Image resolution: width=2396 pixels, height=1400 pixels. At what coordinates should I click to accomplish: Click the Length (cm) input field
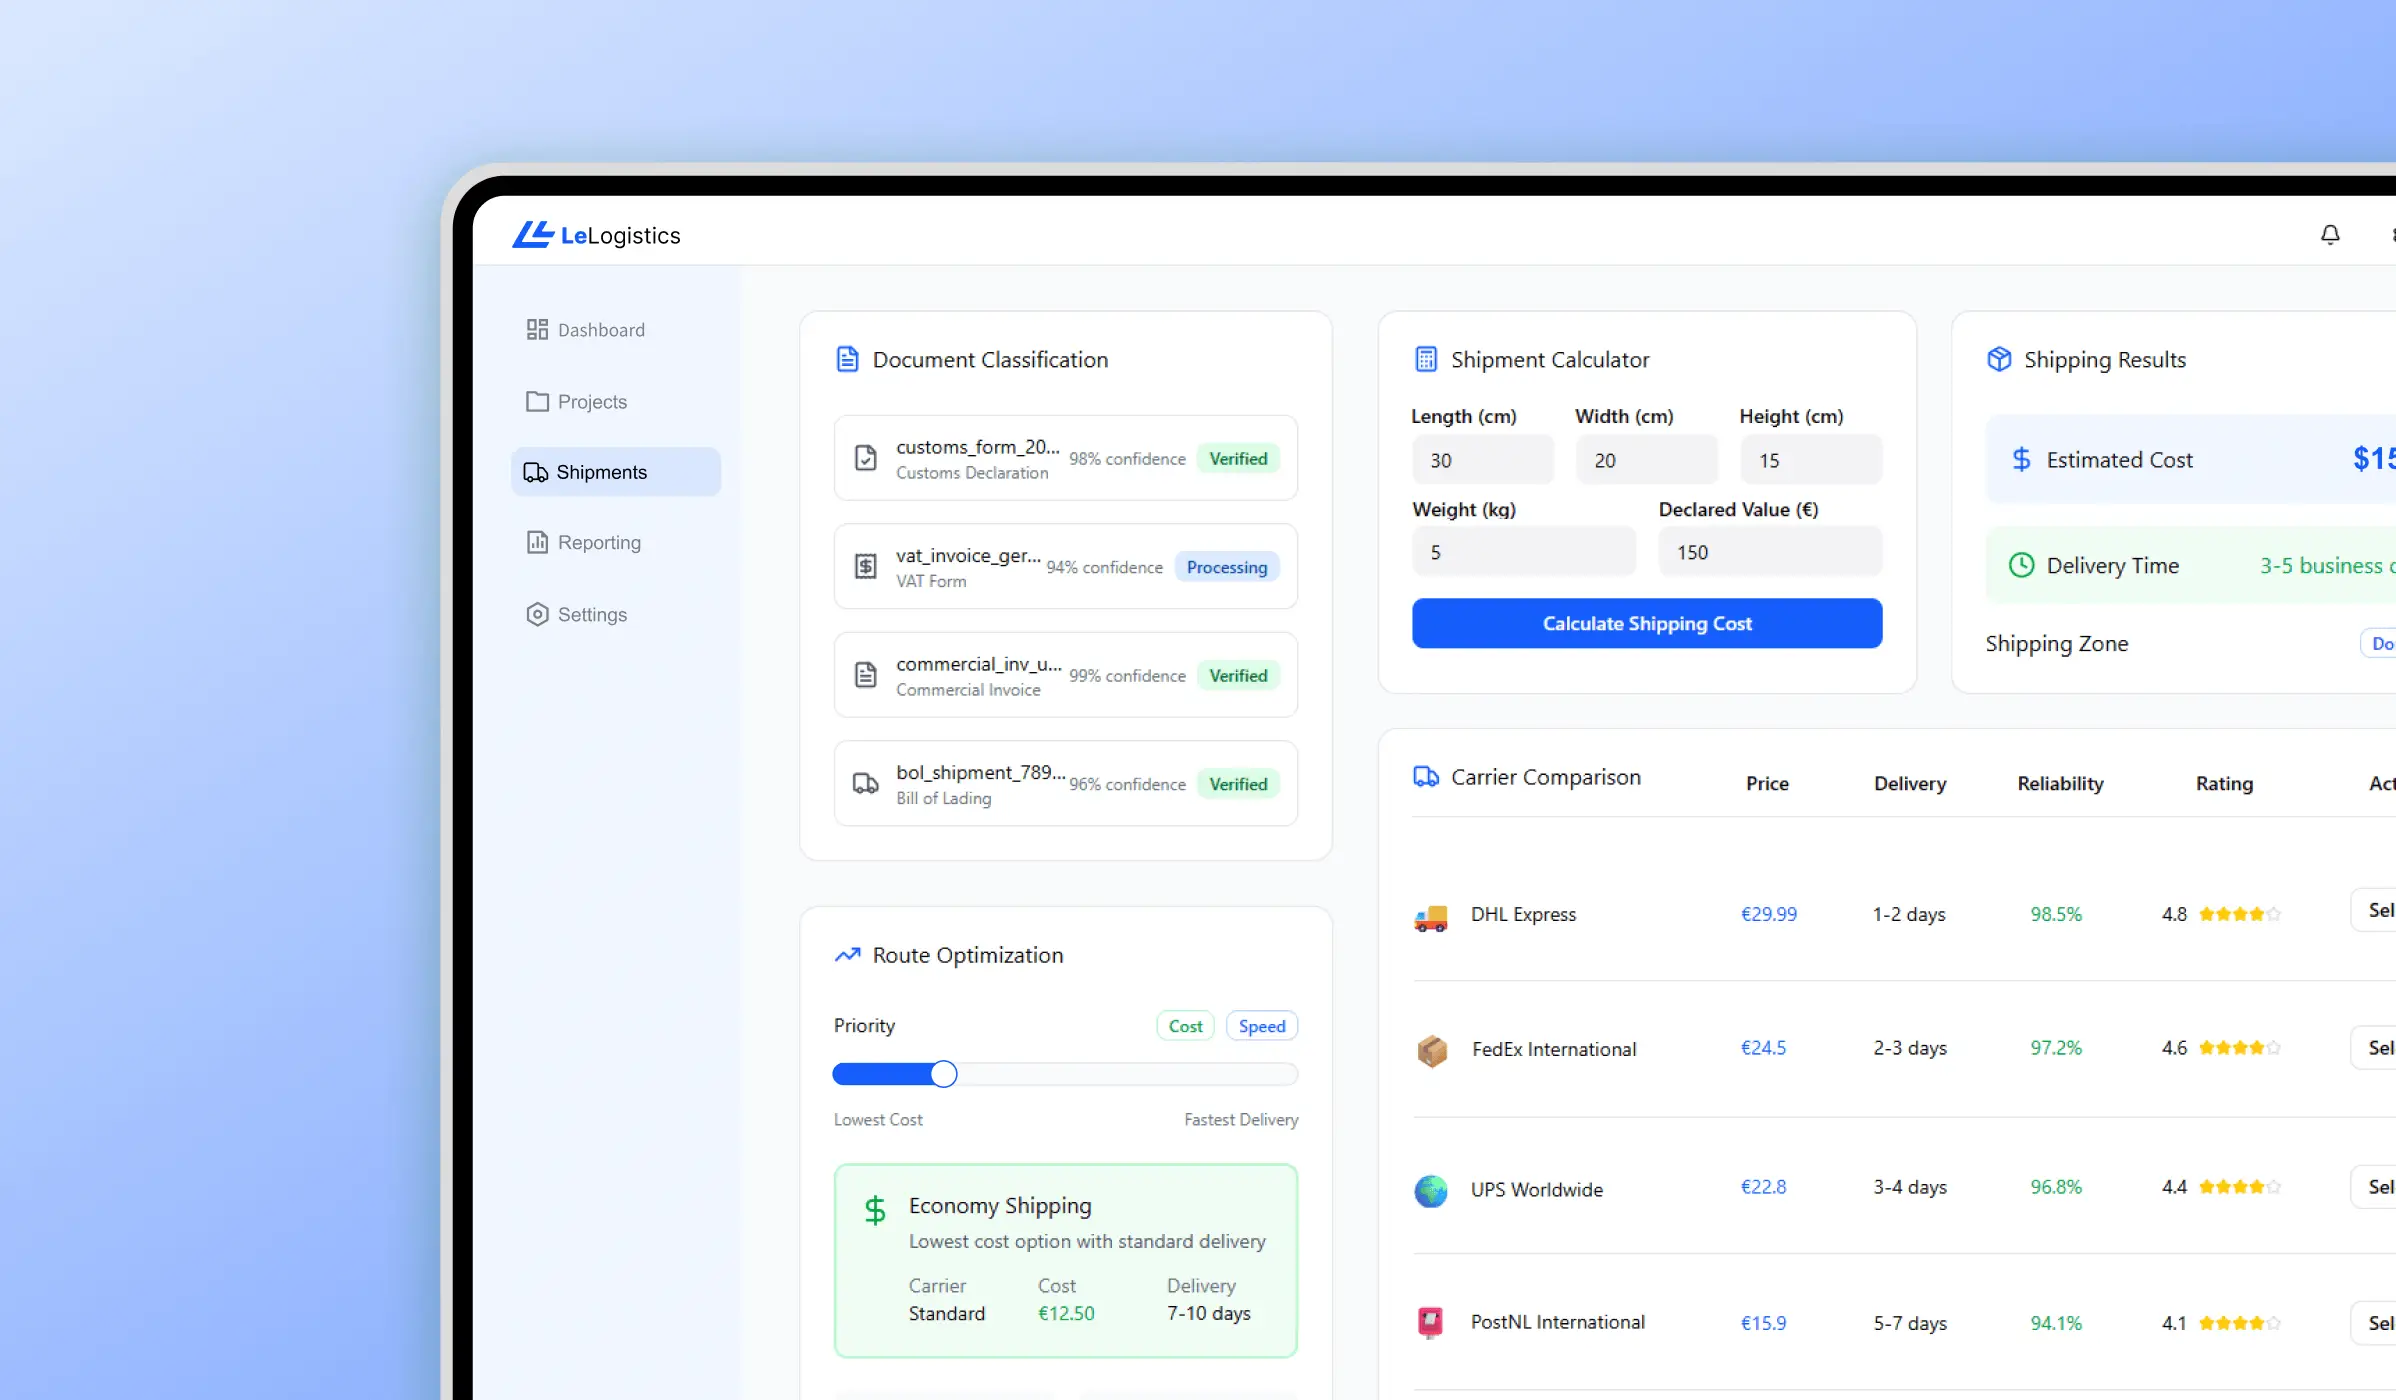coord(1483,459)
